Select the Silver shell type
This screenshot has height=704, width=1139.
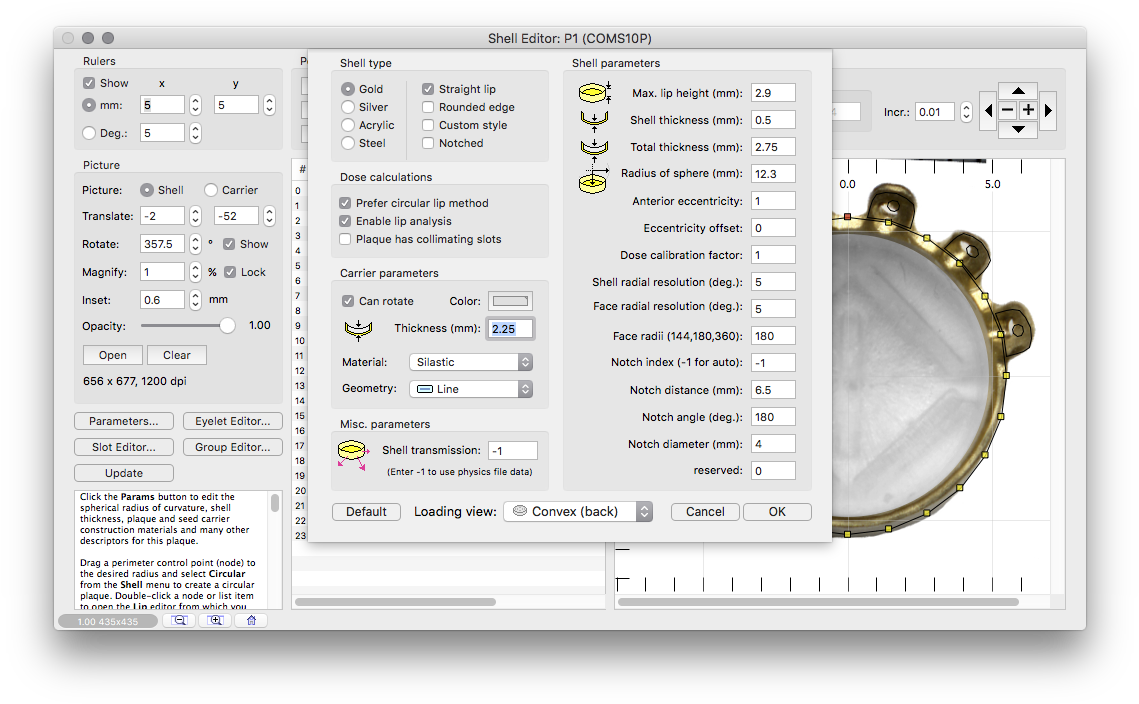click(x=348, y=107)
